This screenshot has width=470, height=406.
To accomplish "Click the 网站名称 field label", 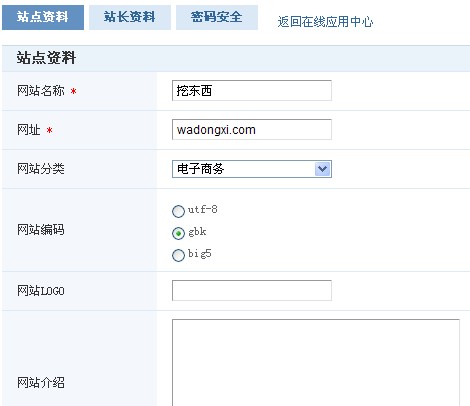I will 41,91.
